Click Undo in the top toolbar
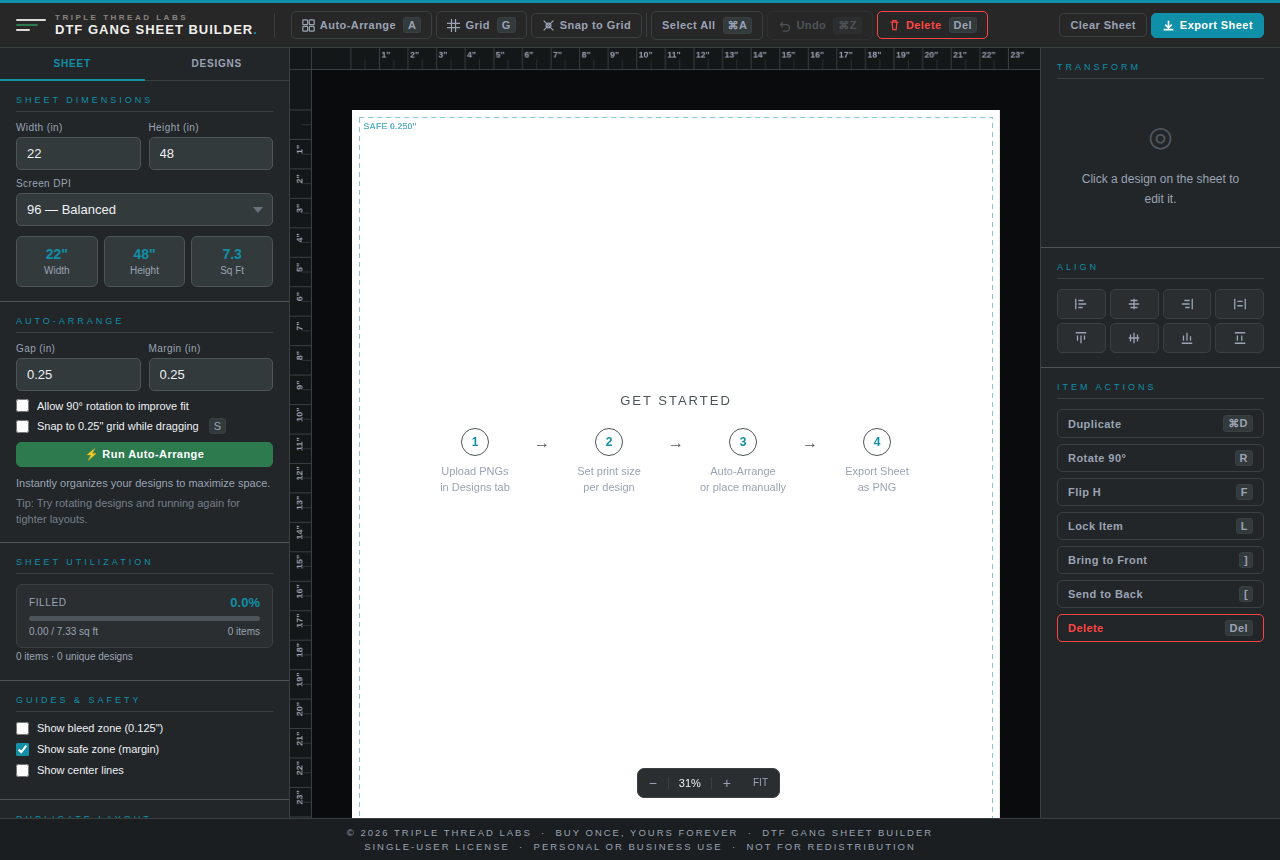 820,25
